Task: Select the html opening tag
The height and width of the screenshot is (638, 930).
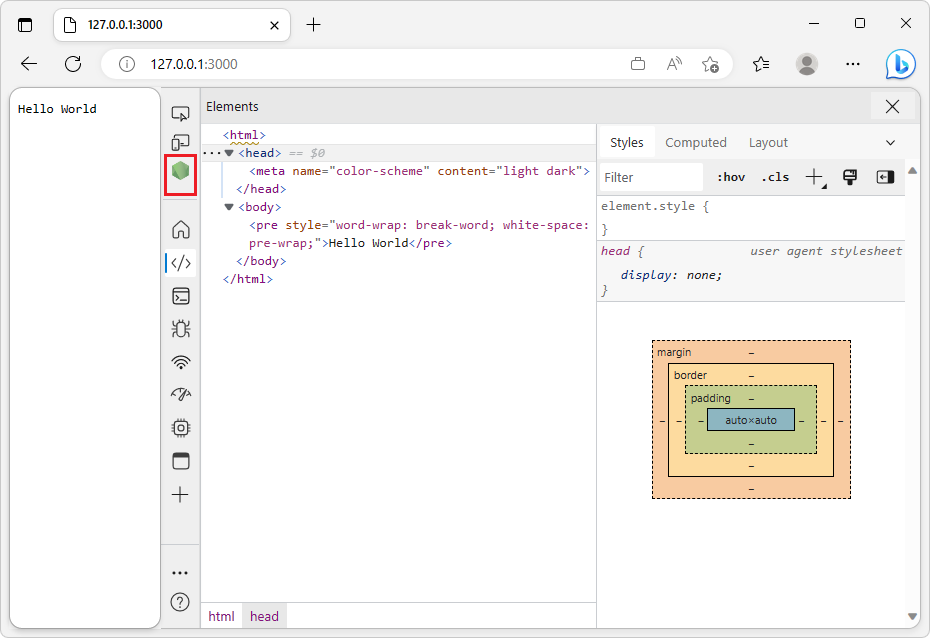Action: pyautogui.click(x=244, y=135)
